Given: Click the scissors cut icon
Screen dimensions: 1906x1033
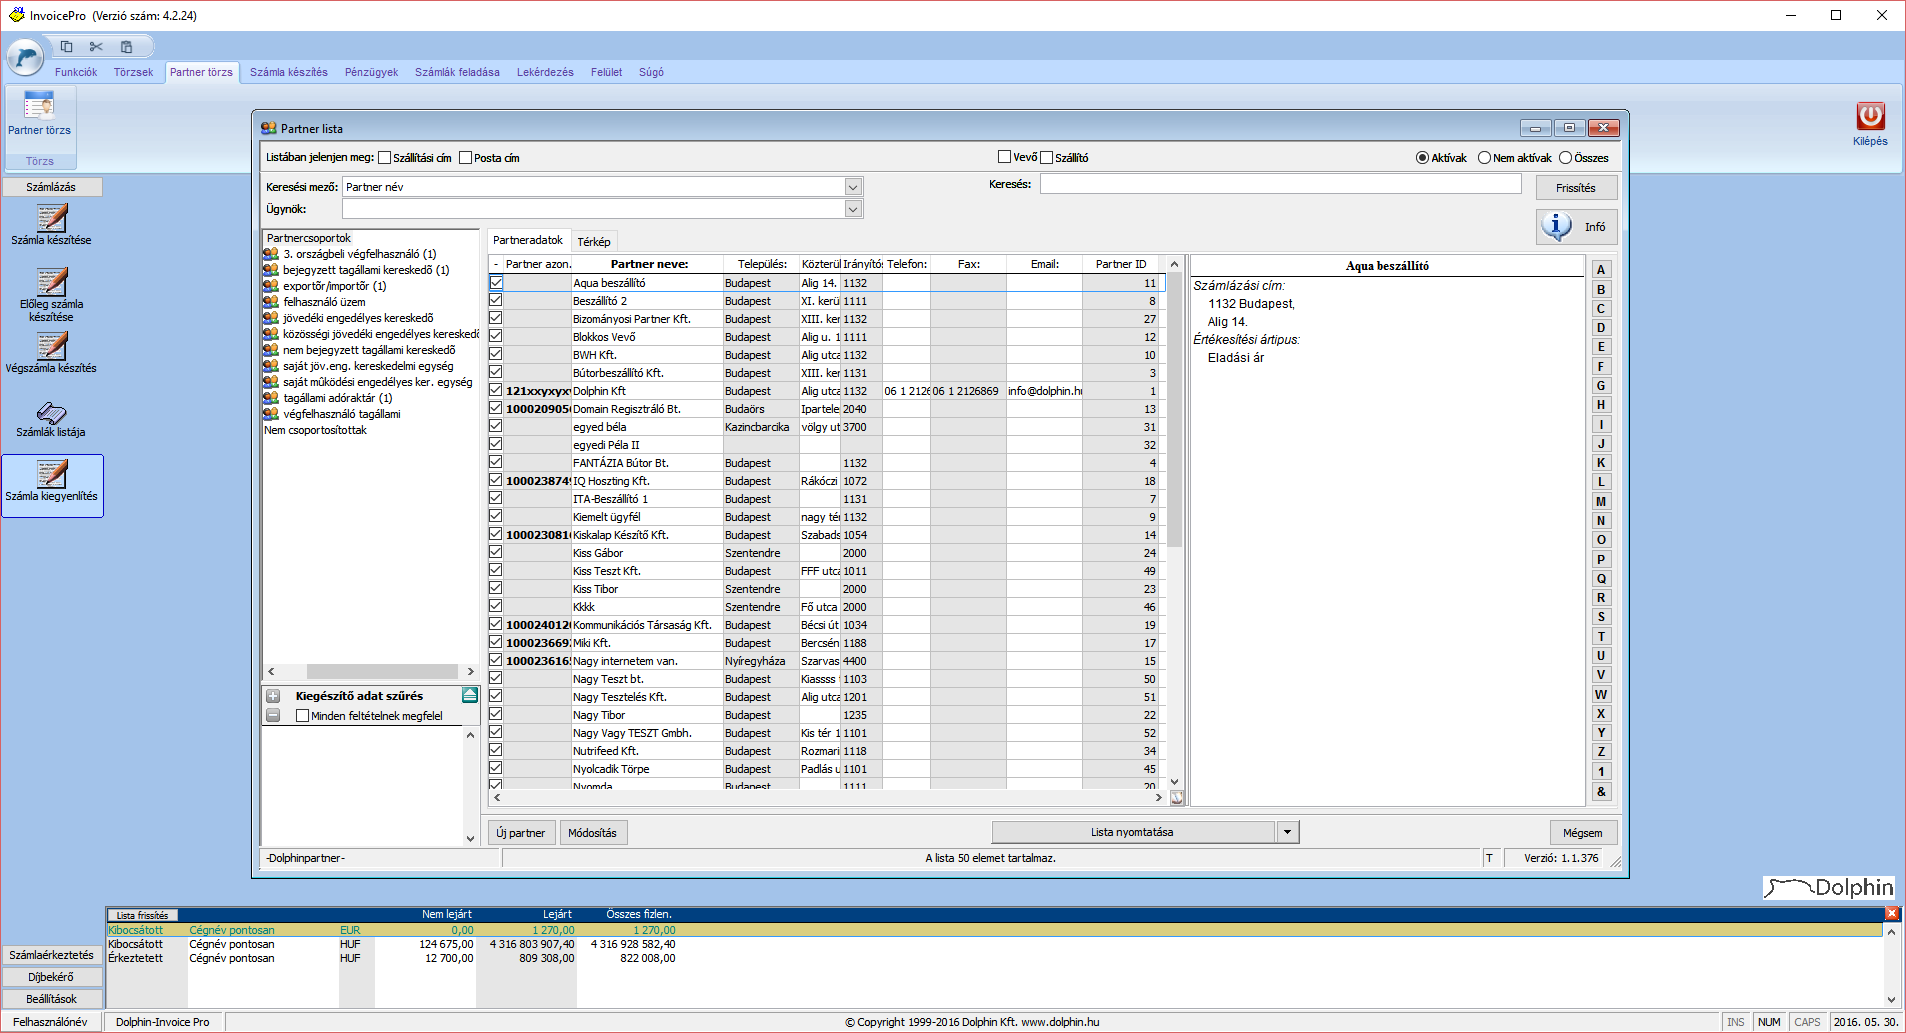Looking at the screenshot, I should point(96,46).
